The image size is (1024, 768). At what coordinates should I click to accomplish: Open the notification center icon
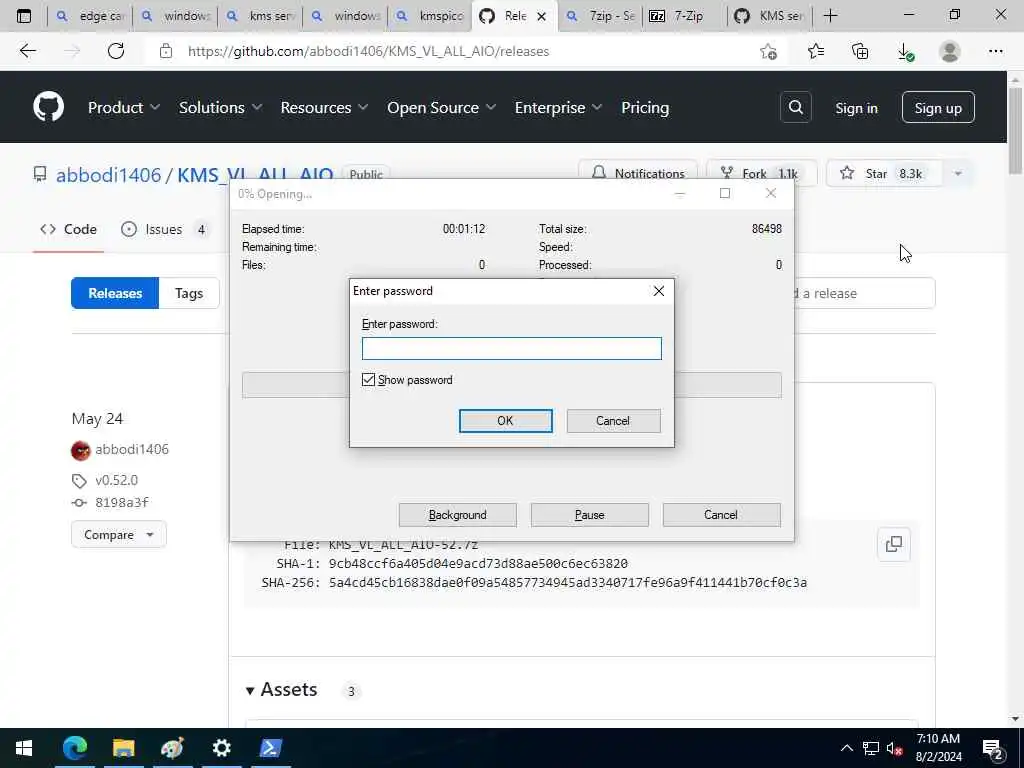tap(993, 749)
